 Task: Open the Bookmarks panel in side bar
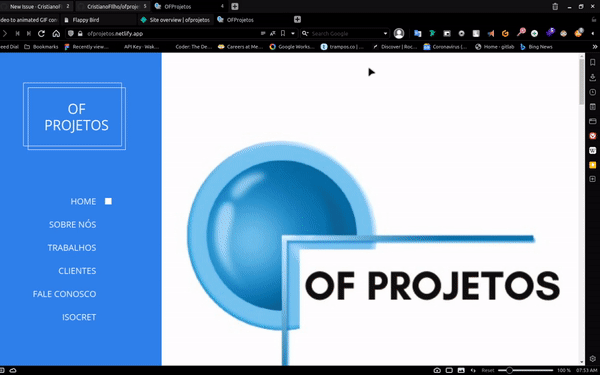coord(592,62)
